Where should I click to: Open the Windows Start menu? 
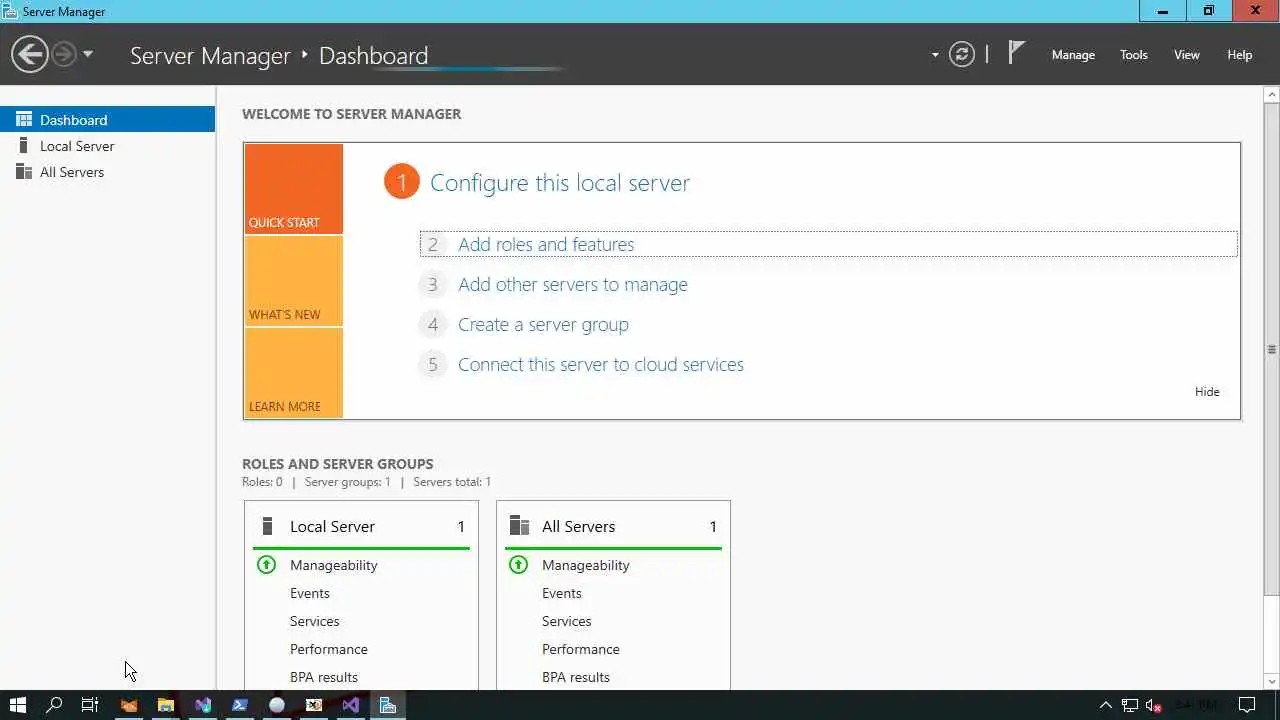[x=17, y=705]
